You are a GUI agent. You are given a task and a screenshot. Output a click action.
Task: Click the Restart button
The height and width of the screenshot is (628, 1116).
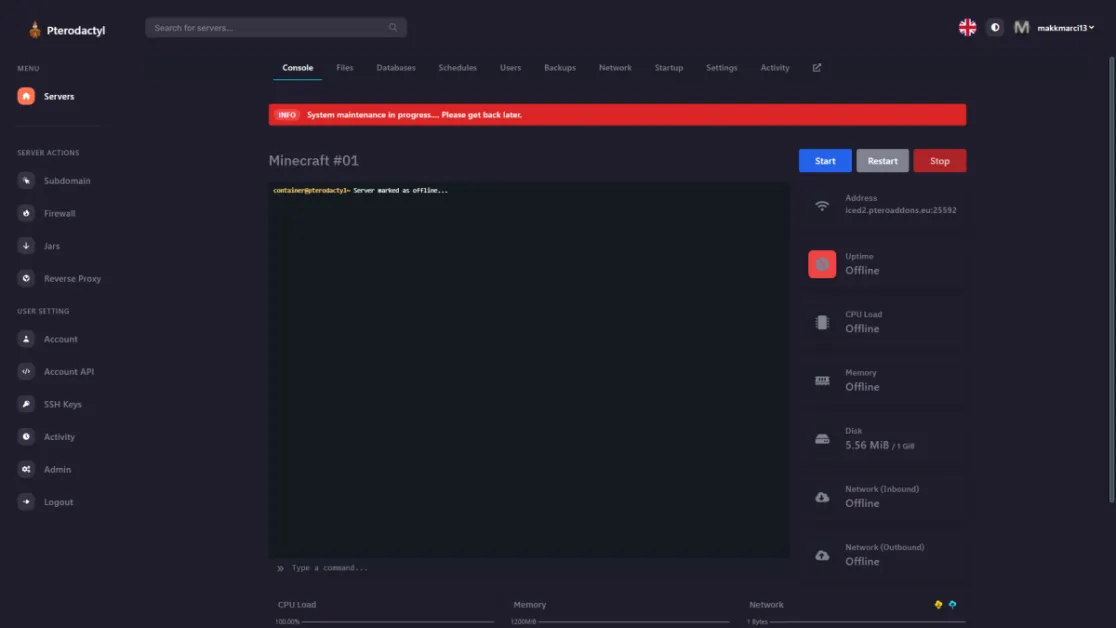coord(883,161)
